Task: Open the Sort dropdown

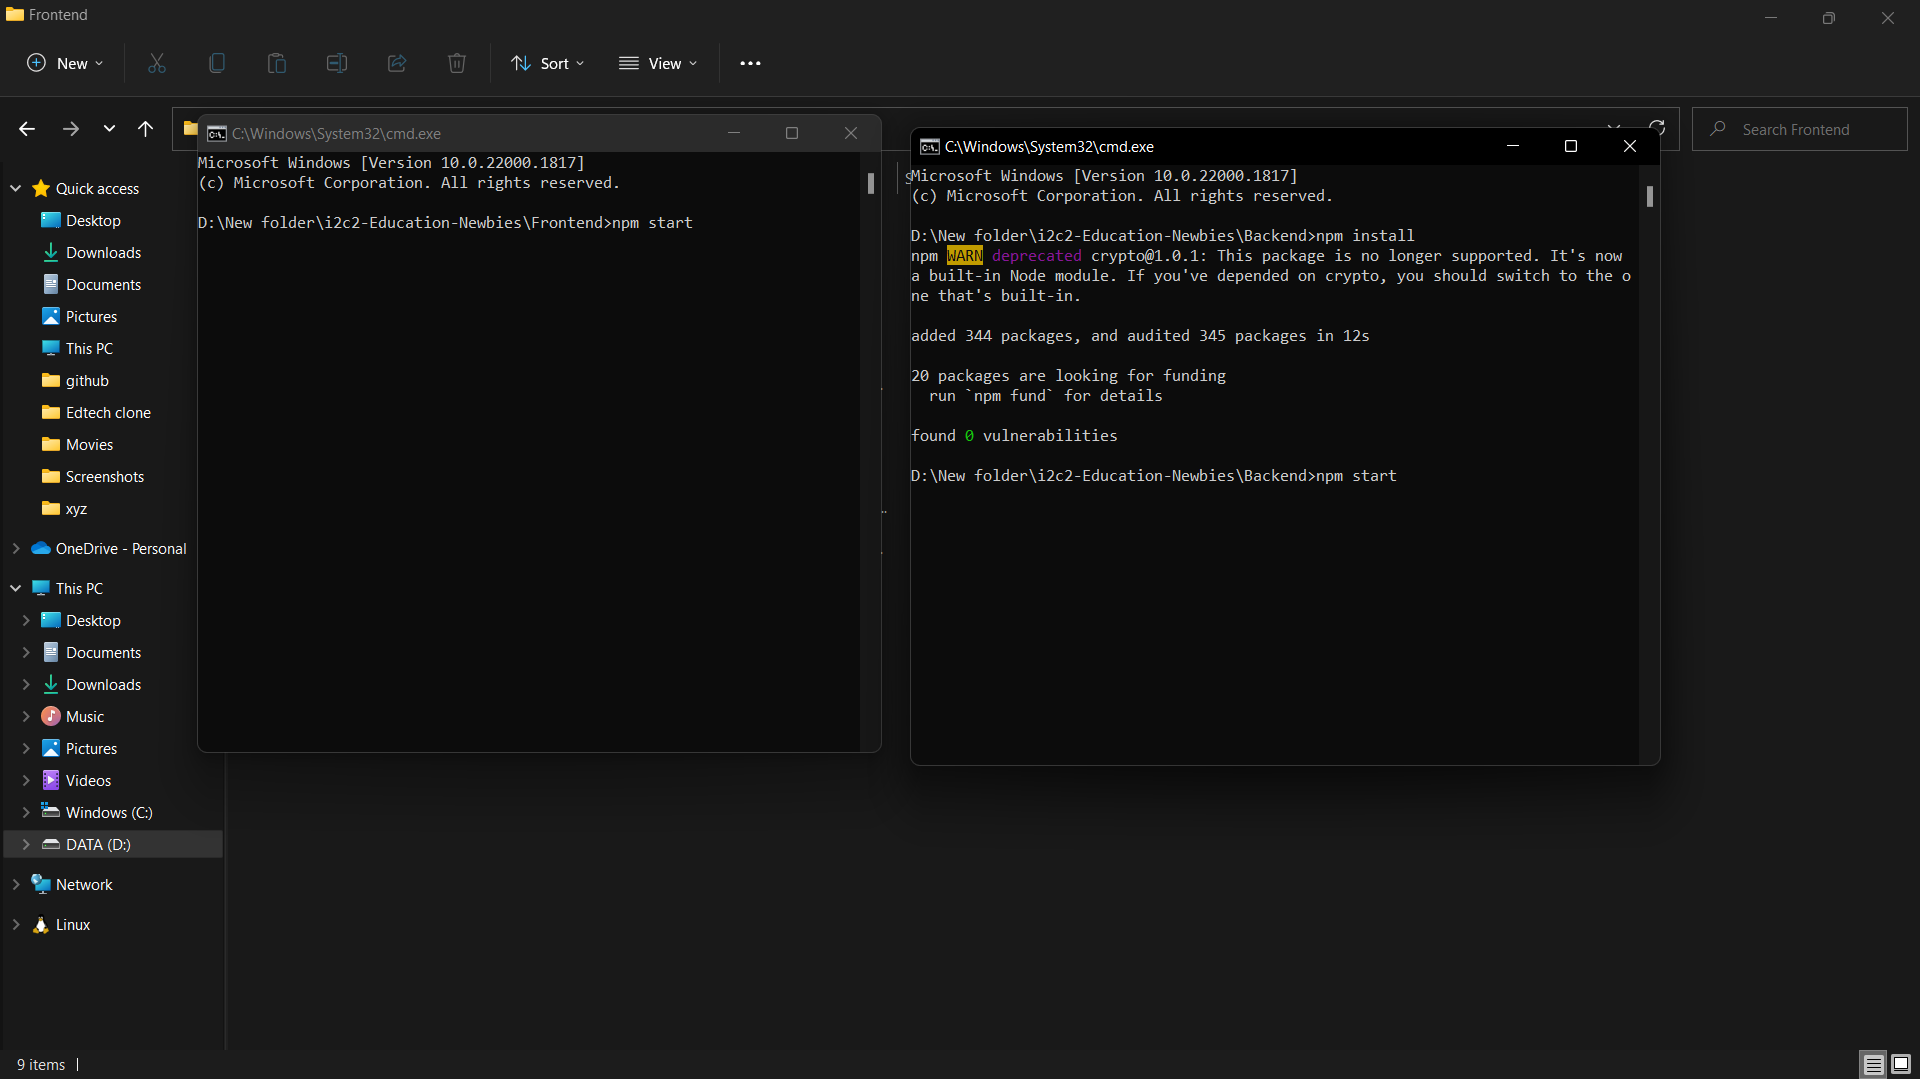Action: click(x=547, y=63)
